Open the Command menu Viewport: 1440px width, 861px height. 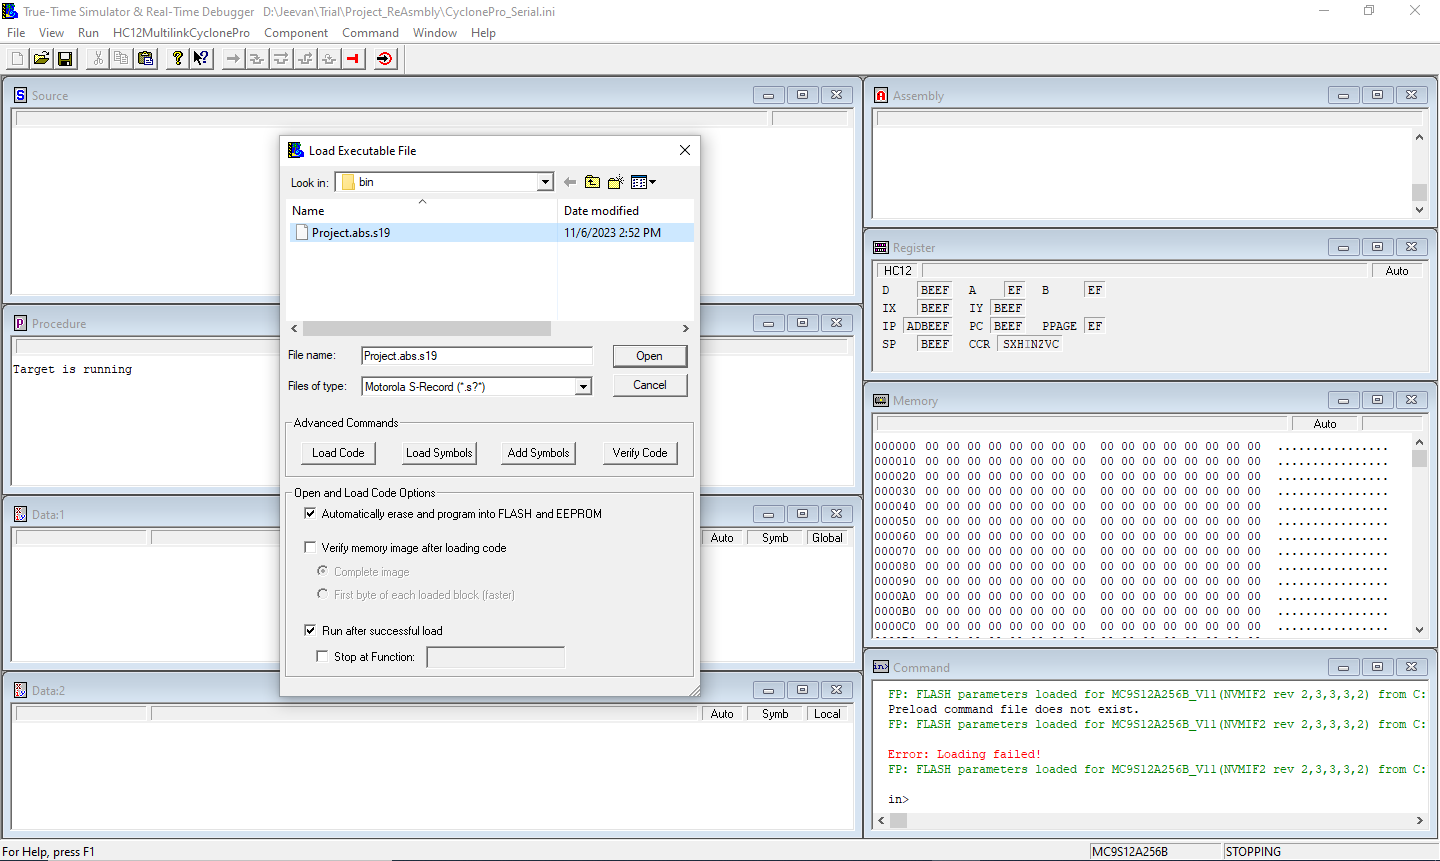370,32
